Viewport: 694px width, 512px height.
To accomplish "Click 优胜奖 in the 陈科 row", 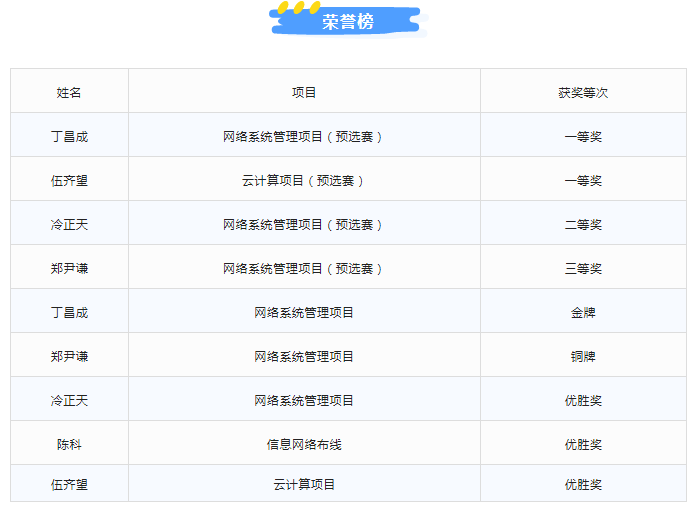I will click(x=583, y=444).
